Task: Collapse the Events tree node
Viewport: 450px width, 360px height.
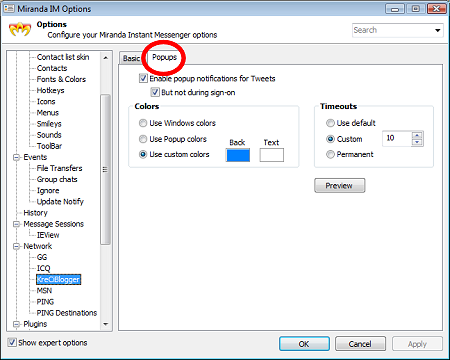Action: [x=16, y=157]
